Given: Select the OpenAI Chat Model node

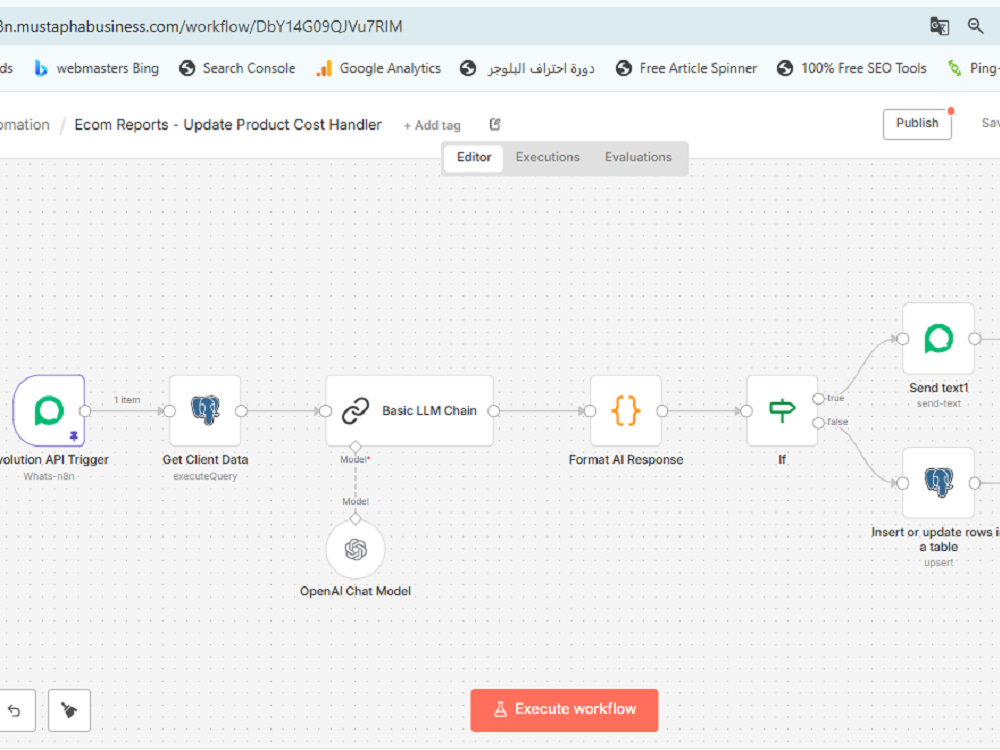Looking at the screenshot, I should [355, 549].
